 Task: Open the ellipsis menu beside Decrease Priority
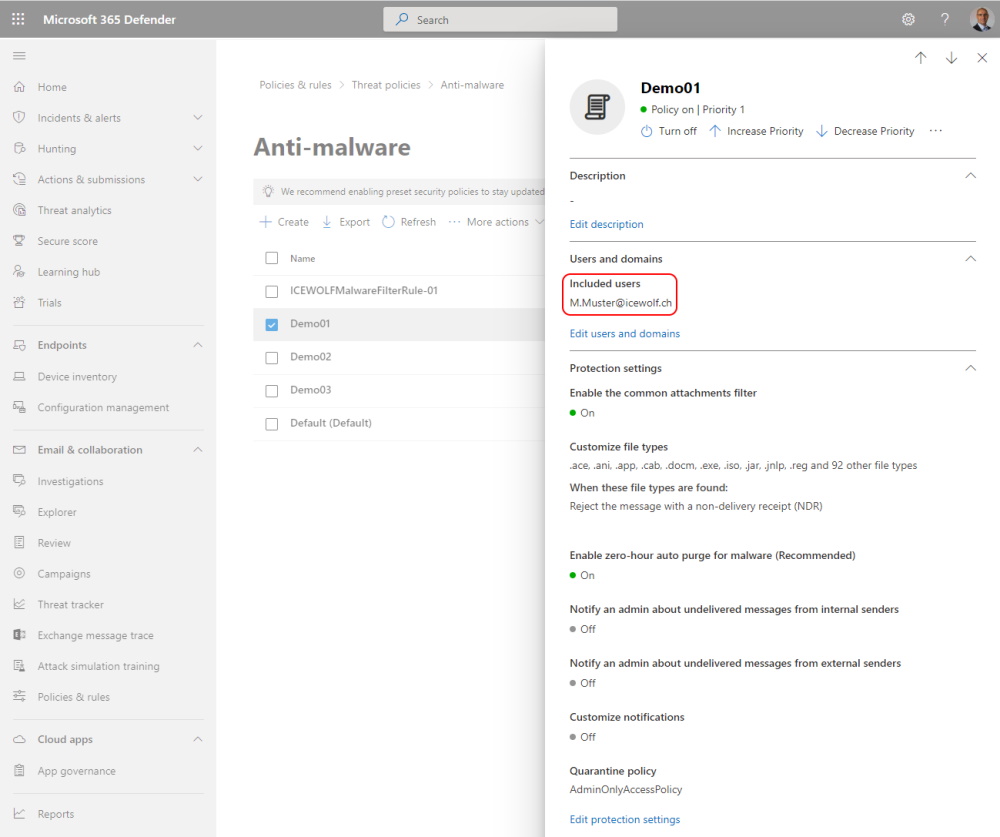[936, 131]
